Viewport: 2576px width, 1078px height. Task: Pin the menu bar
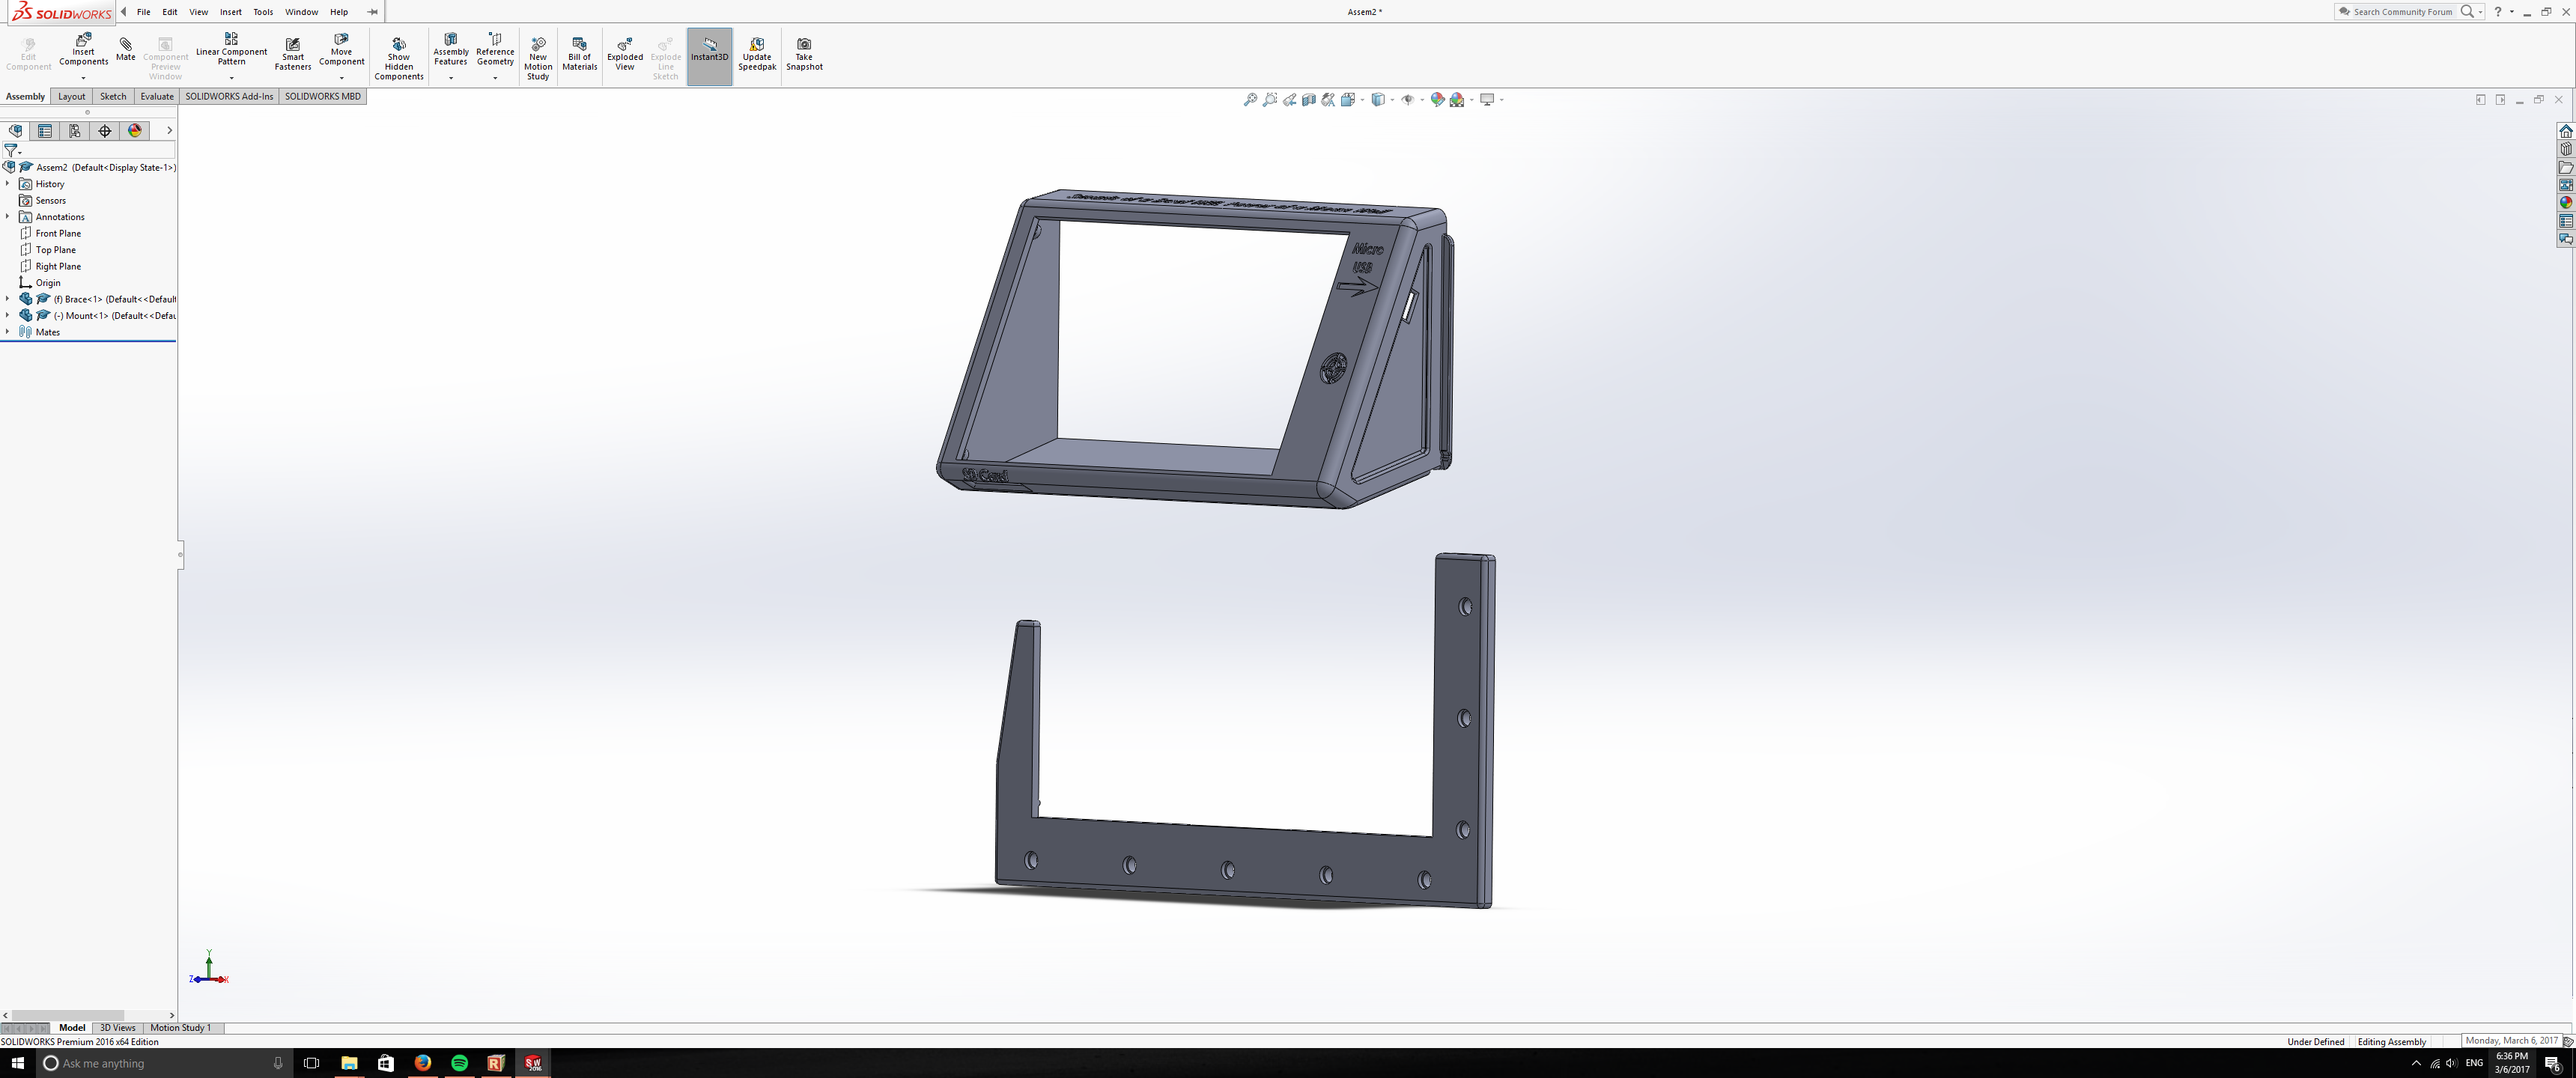(372, 12)
